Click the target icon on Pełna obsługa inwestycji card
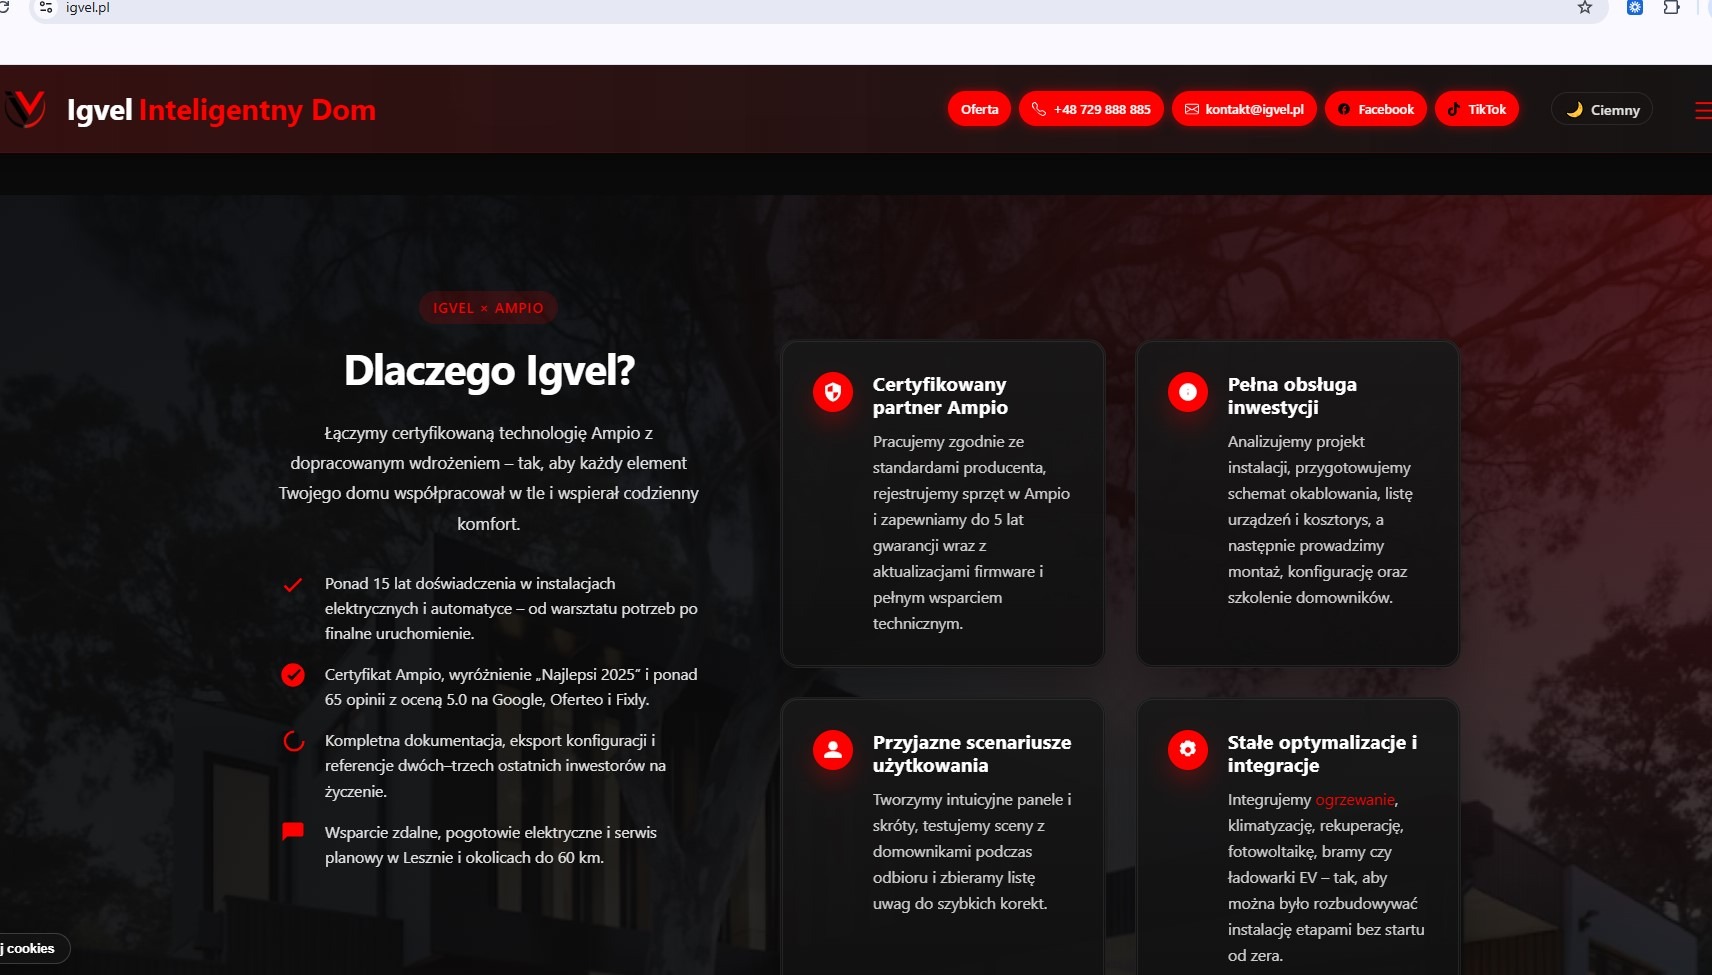The height and width of the screenshot is (975, 1712). click(x=1187, y=393)
